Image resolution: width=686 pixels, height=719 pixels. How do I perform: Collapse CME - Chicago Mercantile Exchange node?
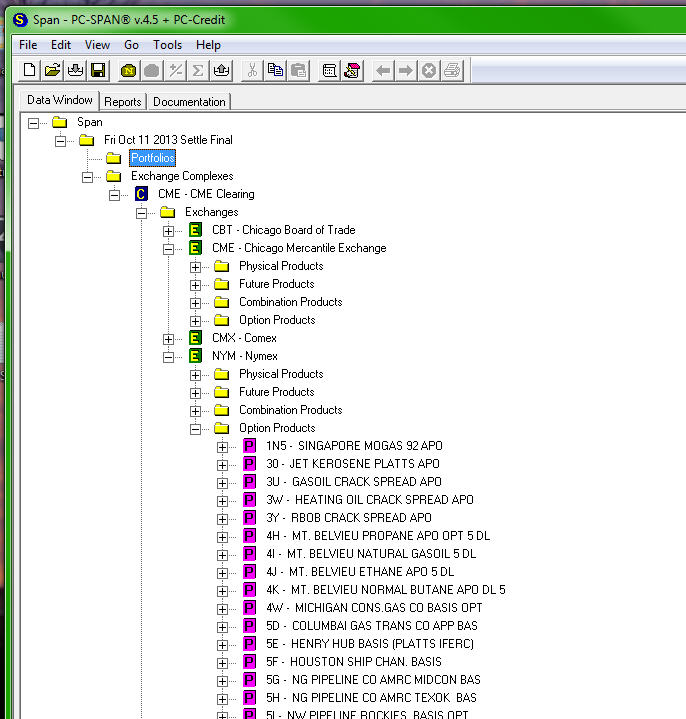[168, 249]
